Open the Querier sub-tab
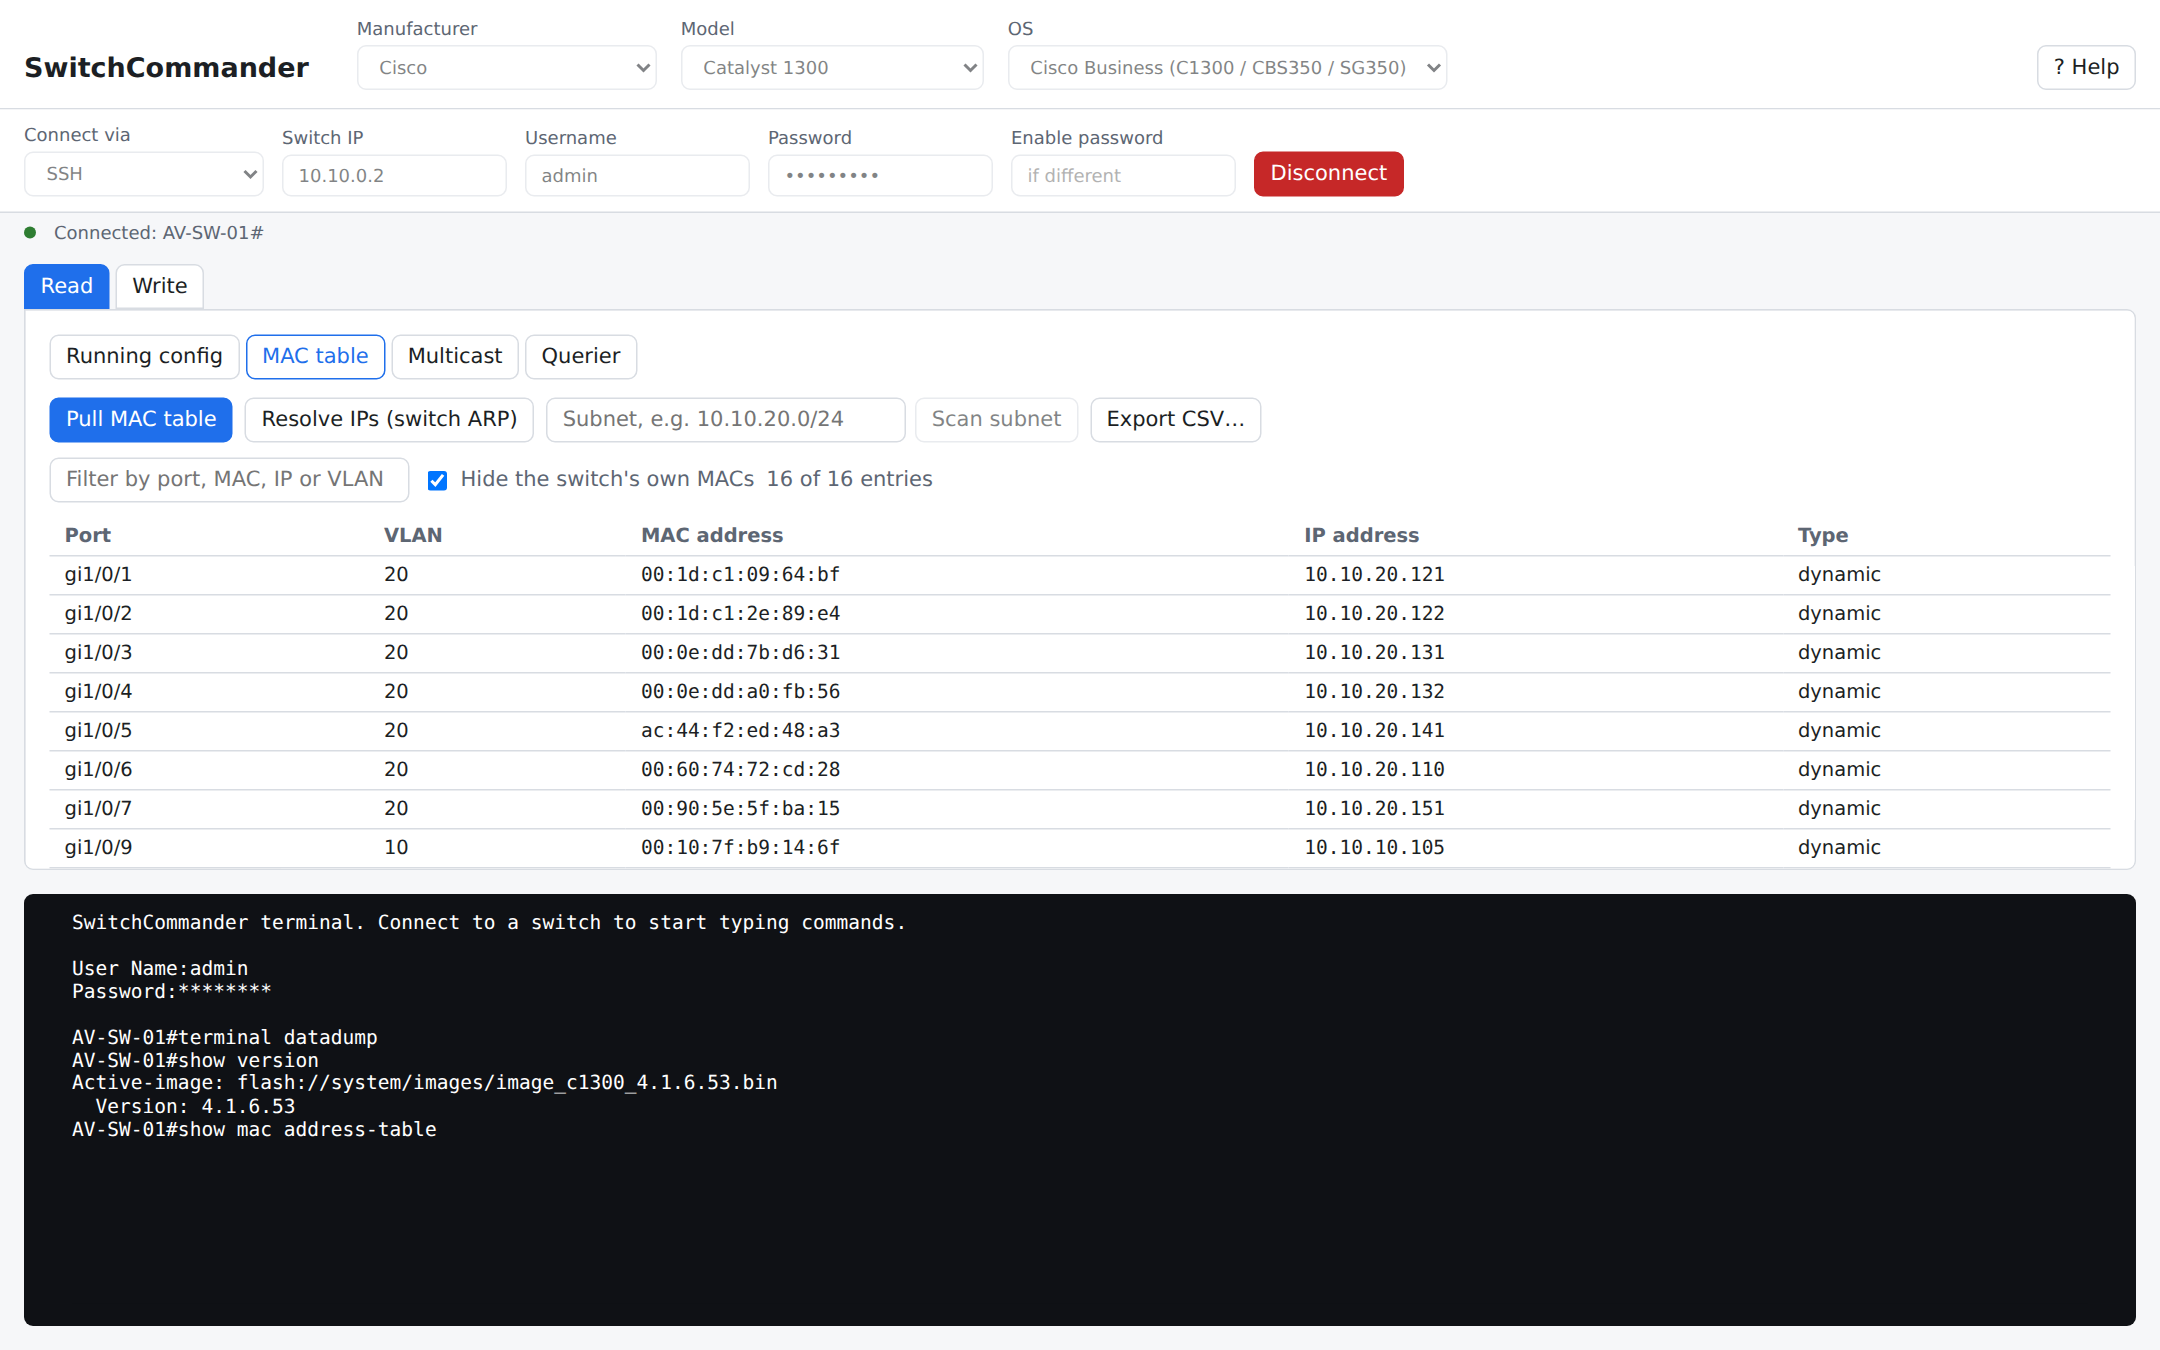Screen dimensions: 2160x1350 [x=581, y=357]
